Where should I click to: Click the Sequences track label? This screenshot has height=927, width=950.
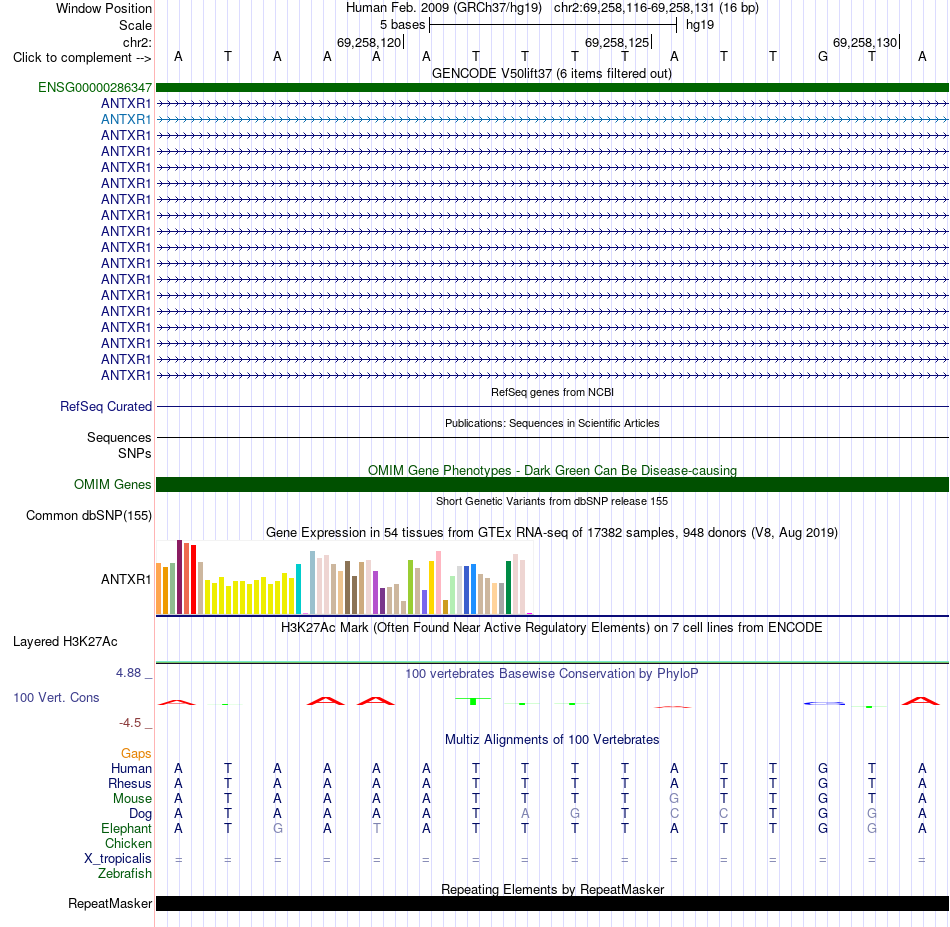click(119, 437)
